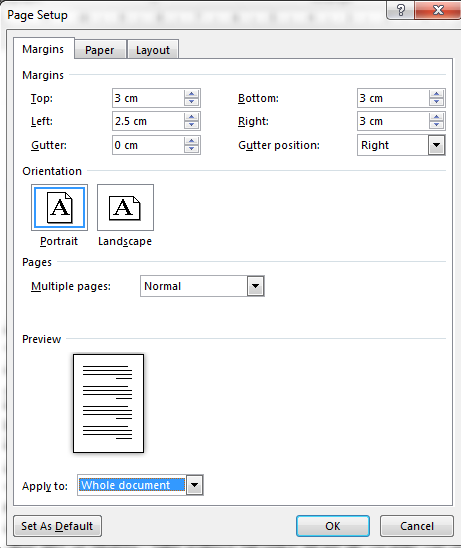Switch to the Paper tab
The image size is (461, 548).
click(x=100, y=50)
